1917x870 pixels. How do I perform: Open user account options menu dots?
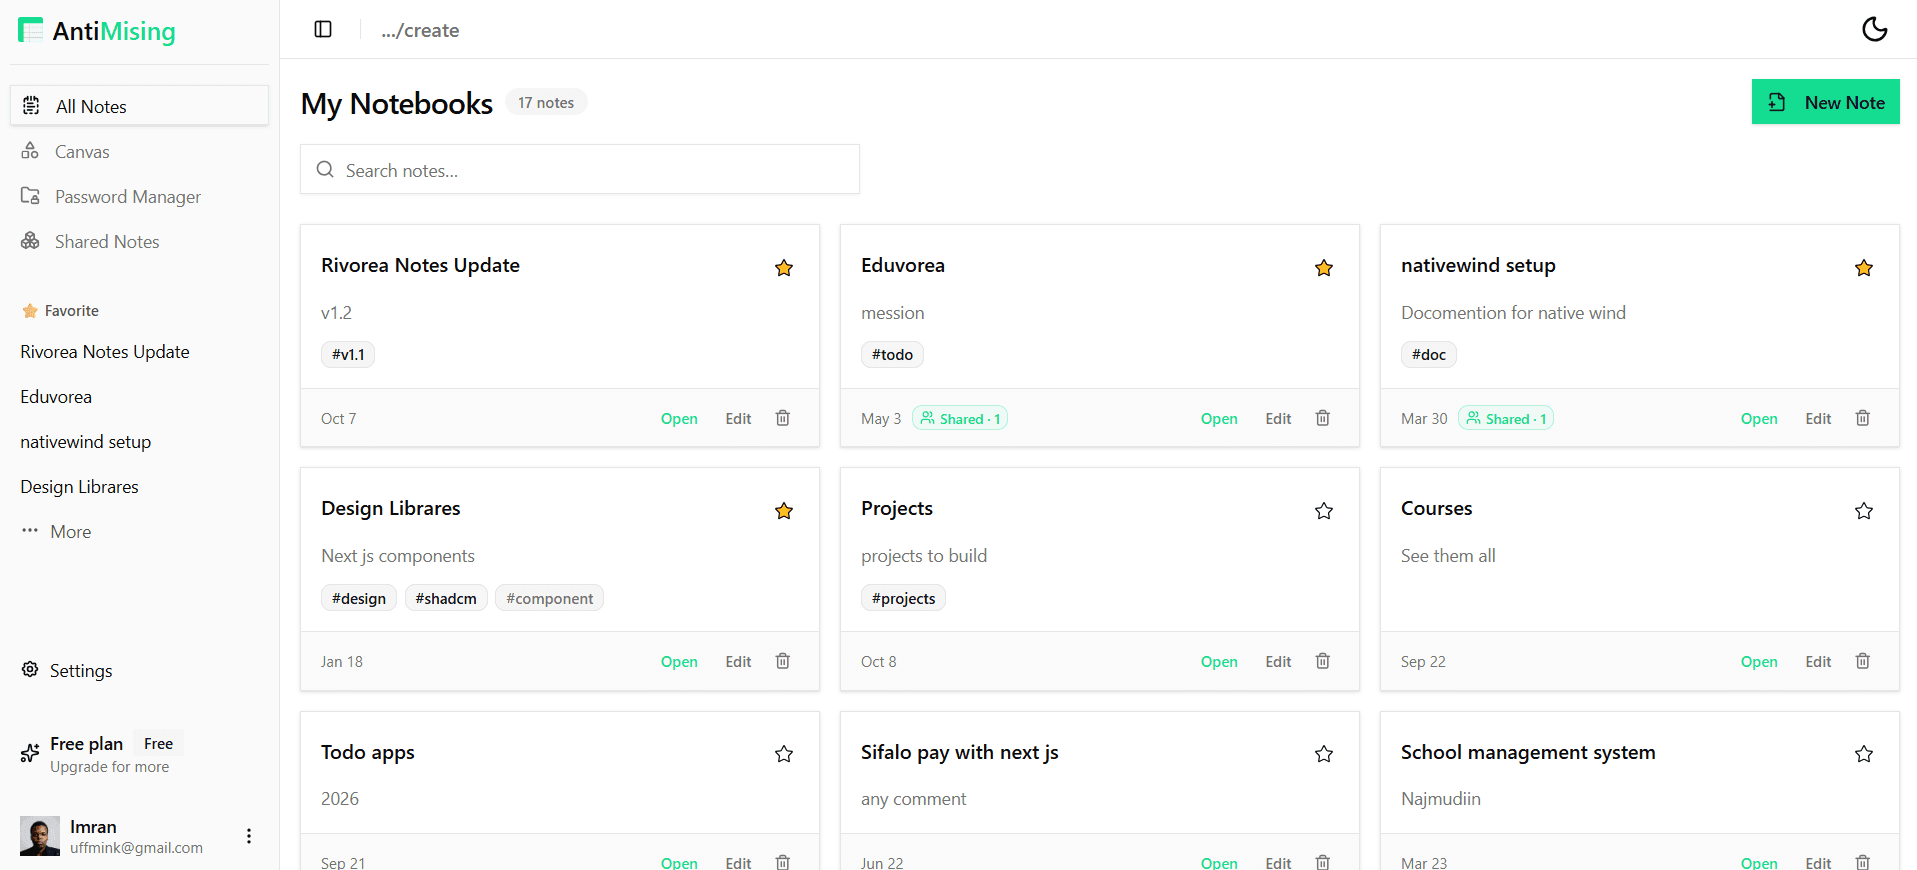249,836
